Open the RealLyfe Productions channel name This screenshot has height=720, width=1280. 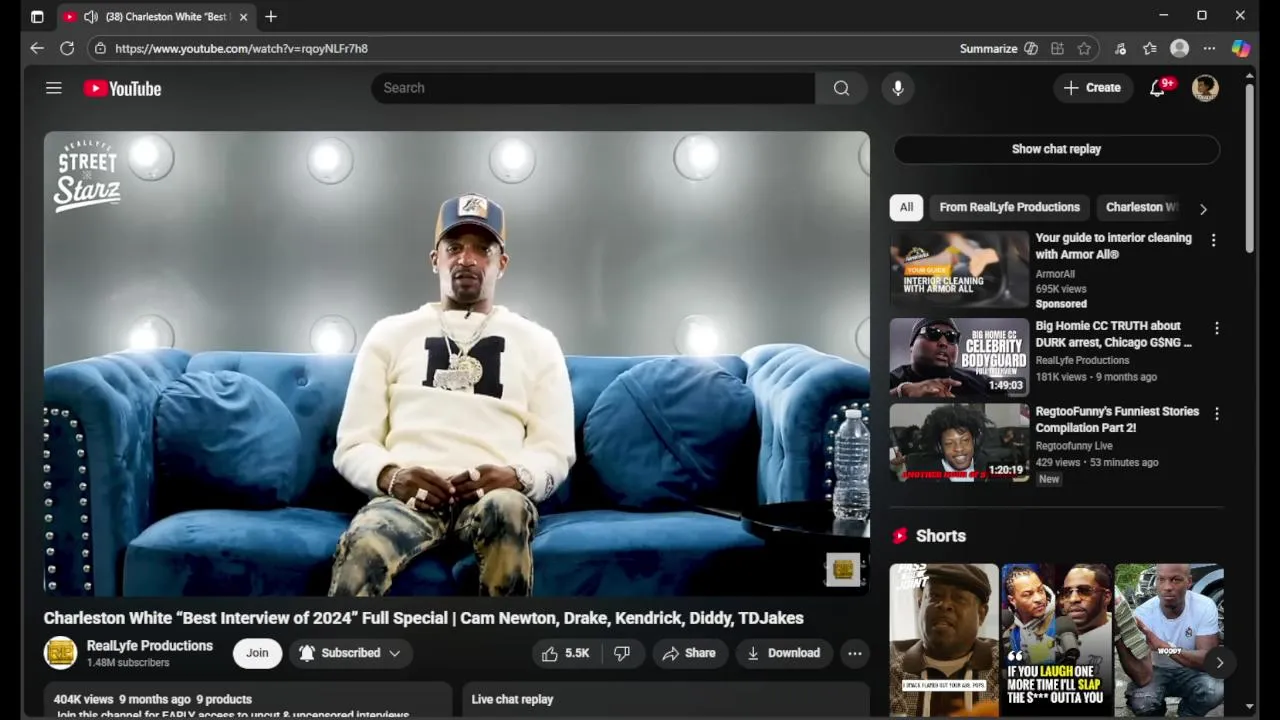coord(150,646)
